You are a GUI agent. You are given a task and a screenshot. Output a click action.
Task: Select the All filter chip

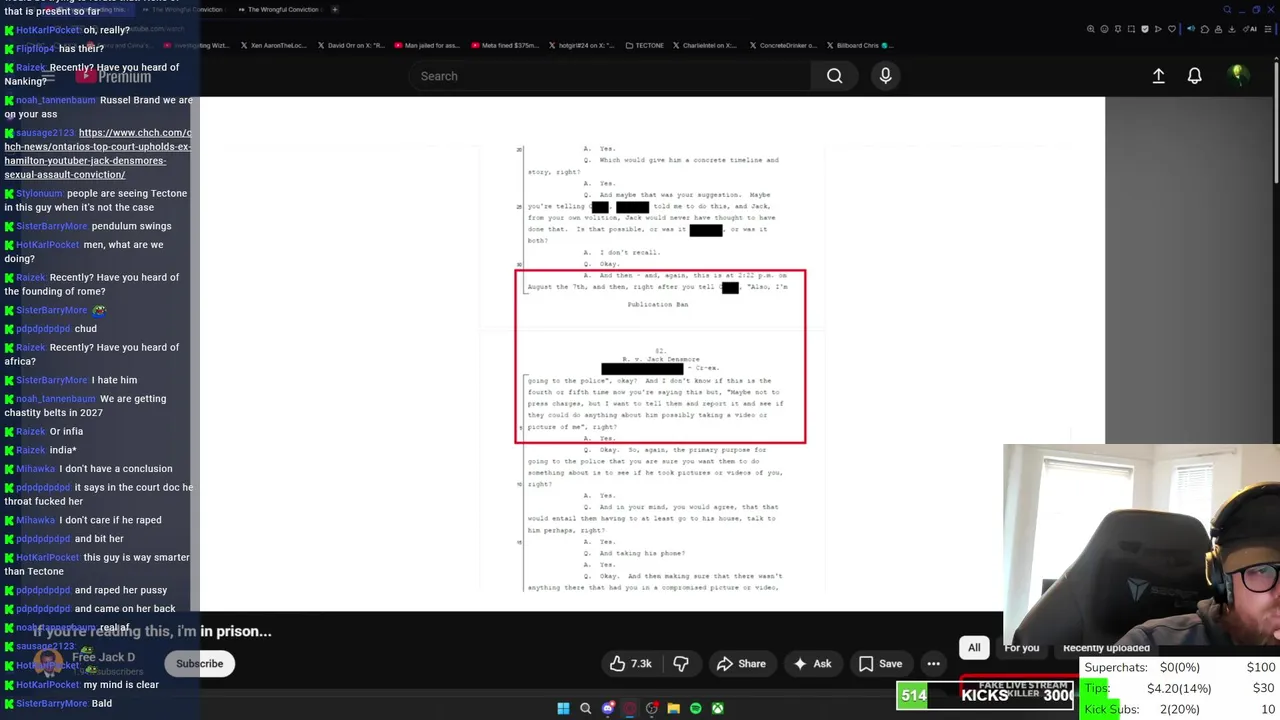pyautogui.click(x=974, y=648)
